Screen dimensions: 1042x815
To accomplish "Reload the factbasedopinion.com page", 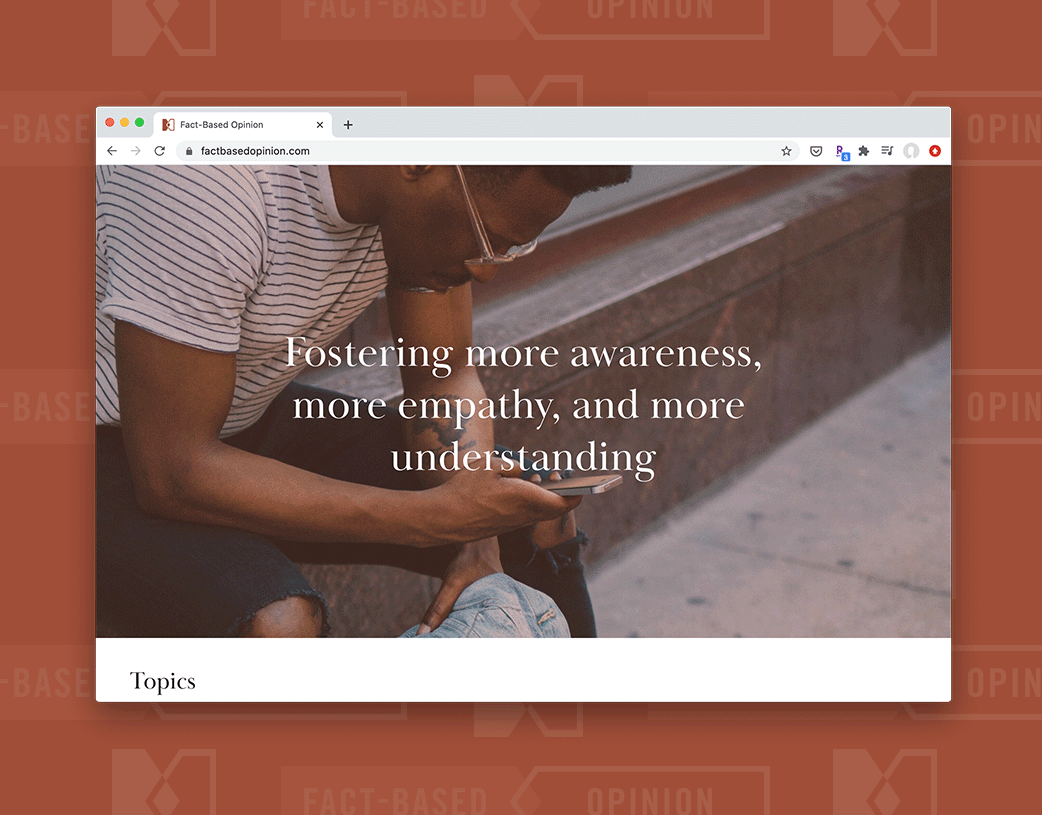I will [159, 151].
